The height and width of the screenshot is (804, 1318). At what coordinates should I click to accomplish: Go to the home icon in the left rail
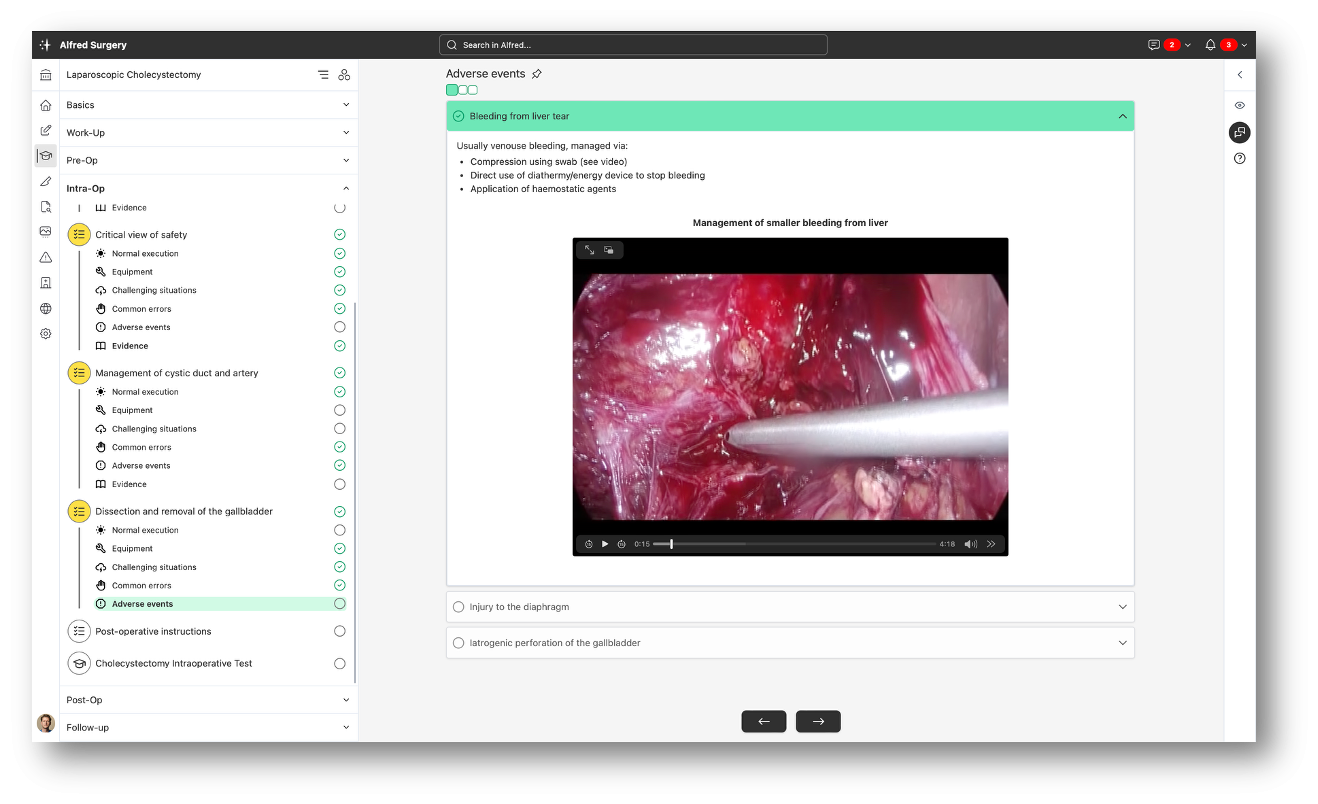45,104
